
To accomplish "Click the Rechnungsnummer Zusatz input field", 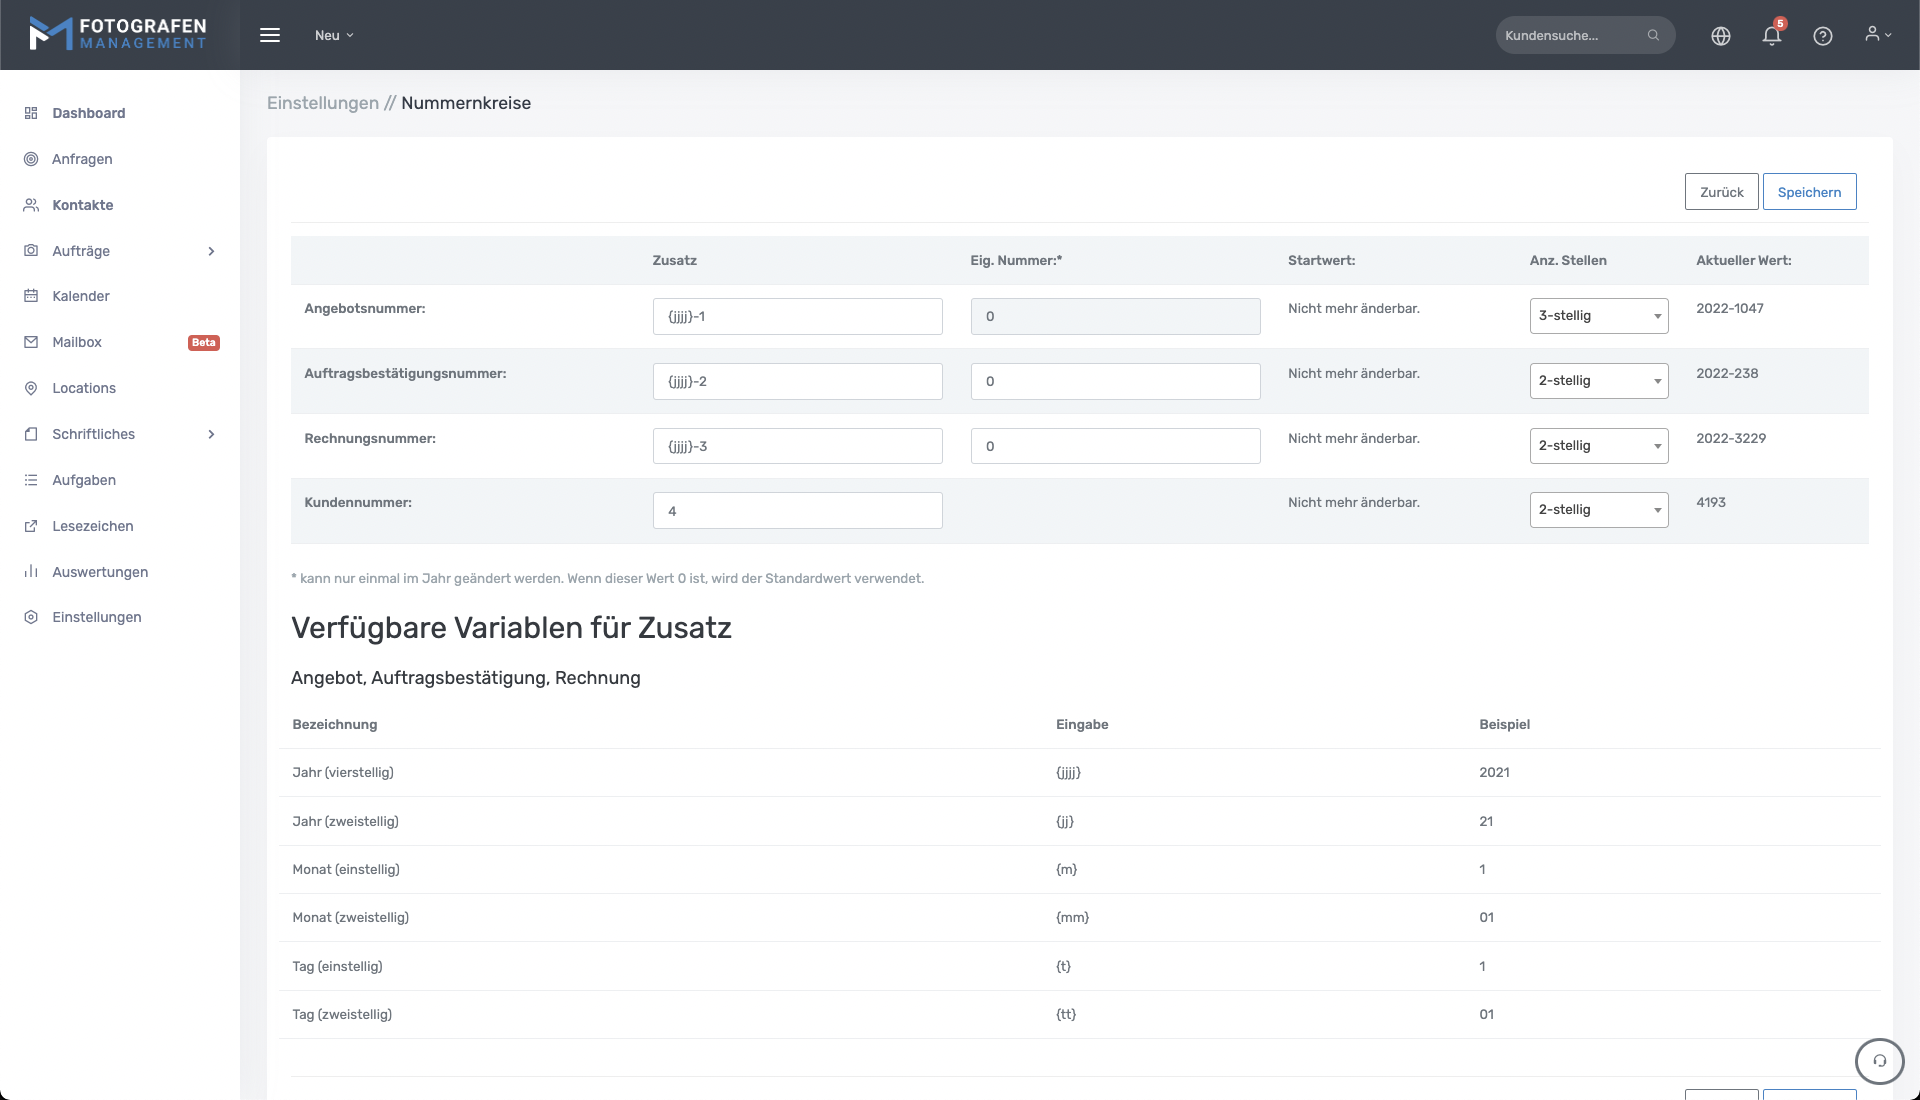I will coord(797,446).
